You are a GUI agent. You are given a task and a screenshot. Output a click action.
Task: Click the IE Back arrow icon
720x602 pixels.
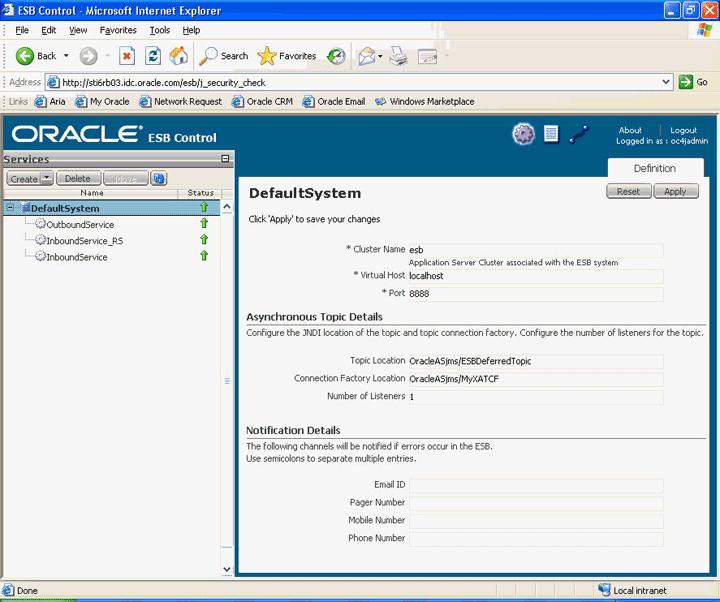pyautogui.click(x=24, y=56)
